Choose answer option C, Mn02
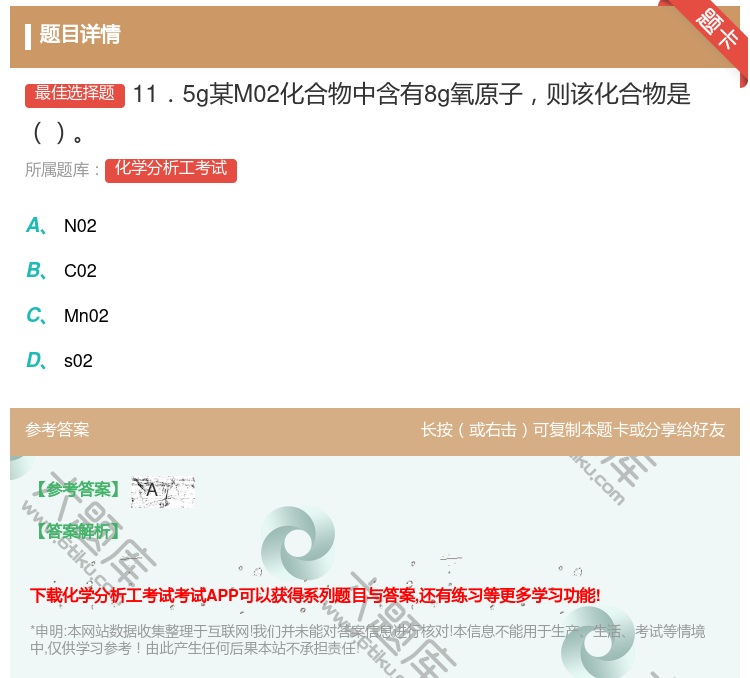Screen dimensions: 750x678 coord(67,315)
